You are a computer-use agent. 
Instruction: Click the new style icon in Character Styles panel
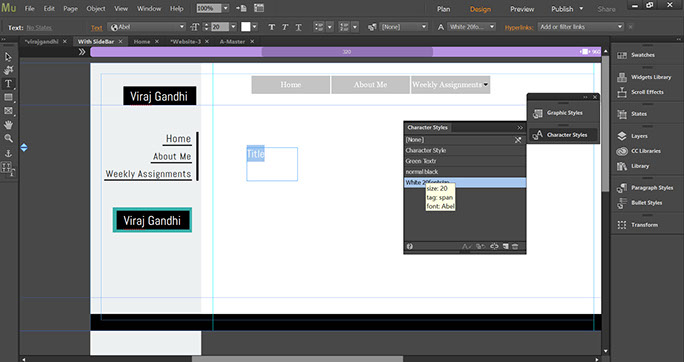505,246
